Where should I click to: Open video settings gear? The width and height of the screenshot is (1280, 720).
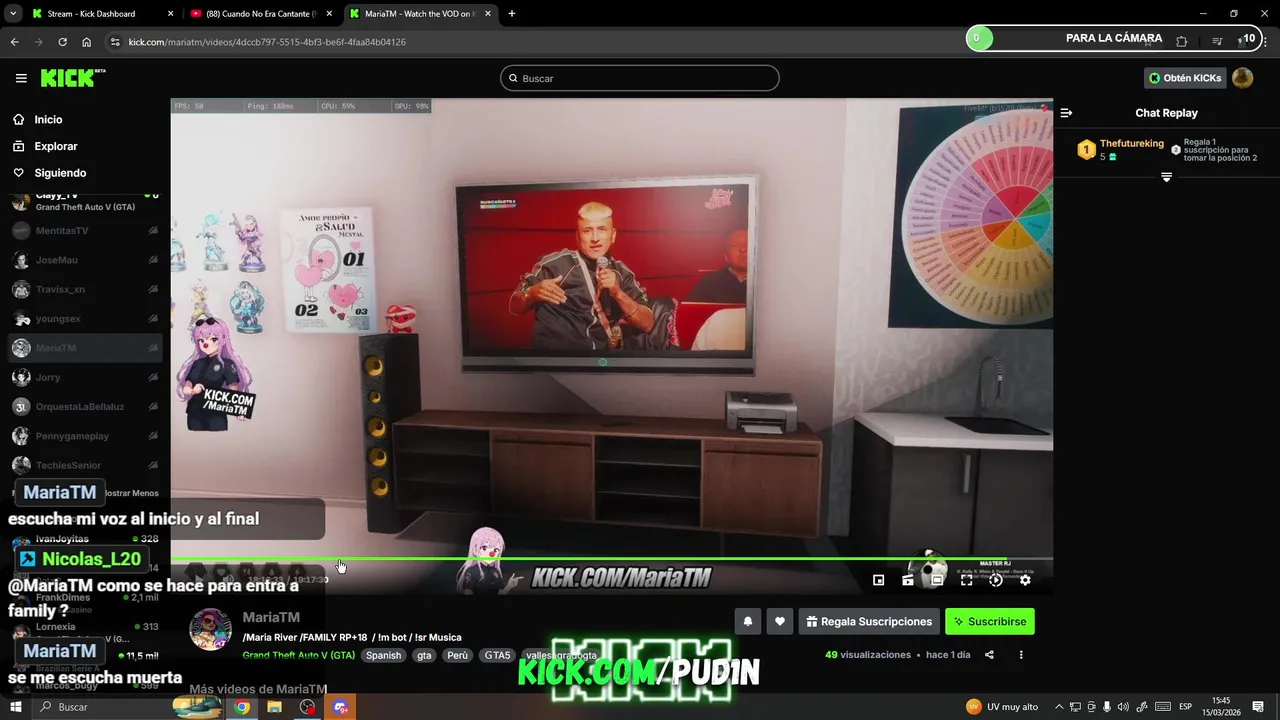[x=1025, y=580]
